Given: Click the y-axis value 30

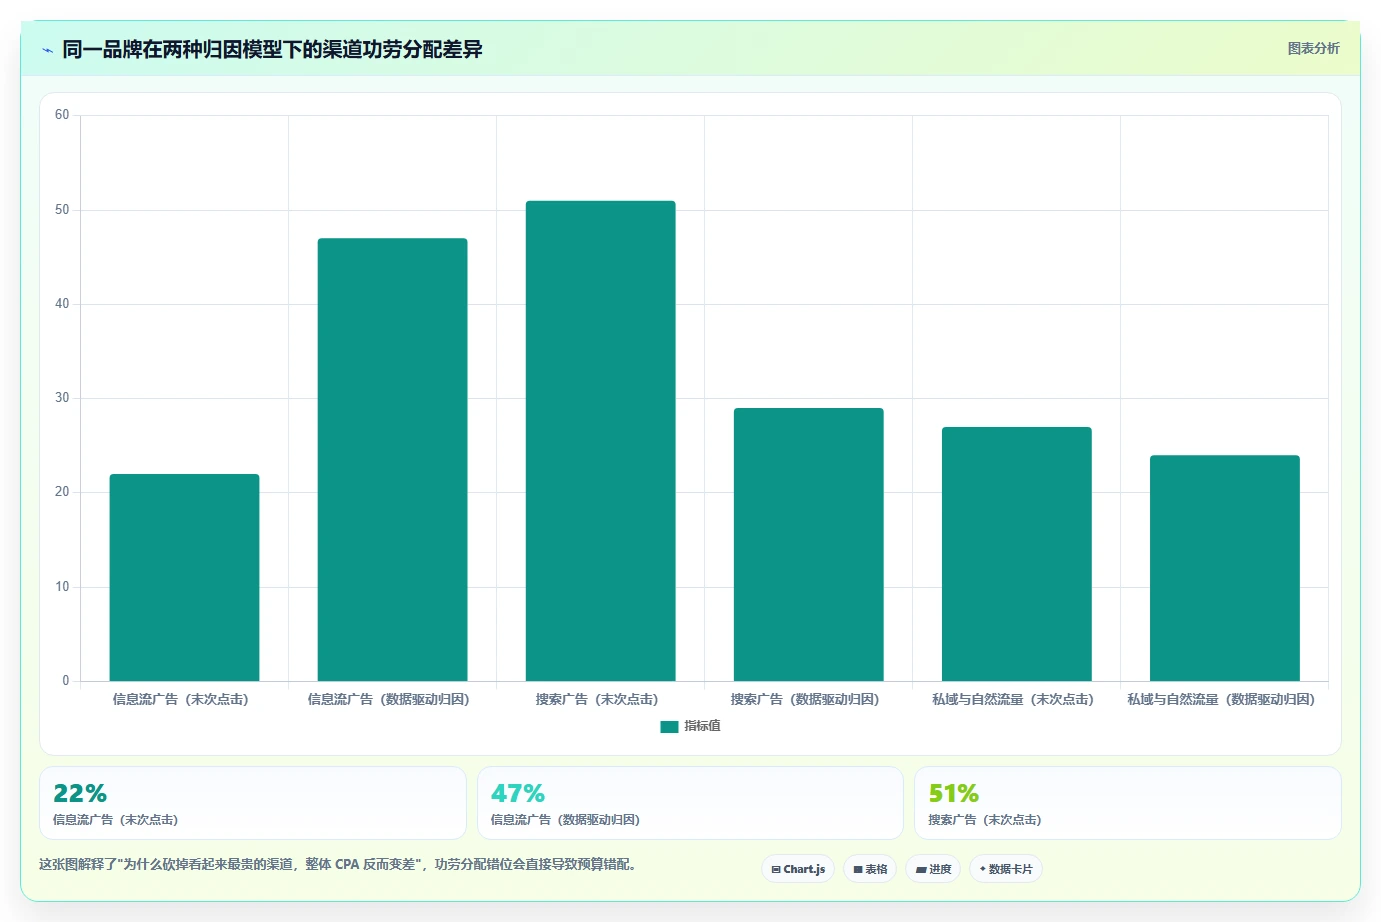Looking at the screenshot, I should (62, 398).
